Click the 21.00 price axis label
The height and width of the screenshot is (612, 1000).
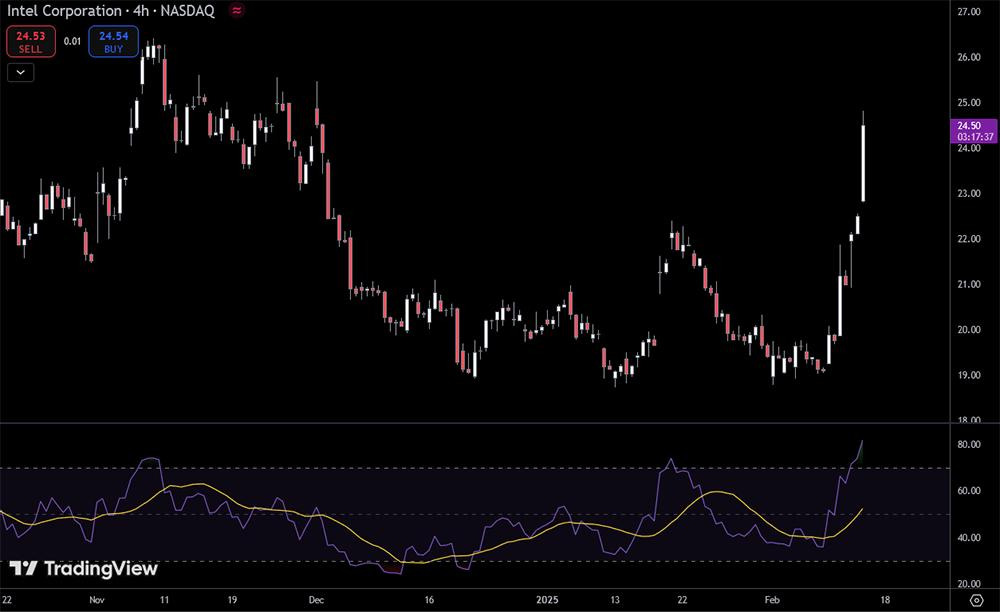969,284
